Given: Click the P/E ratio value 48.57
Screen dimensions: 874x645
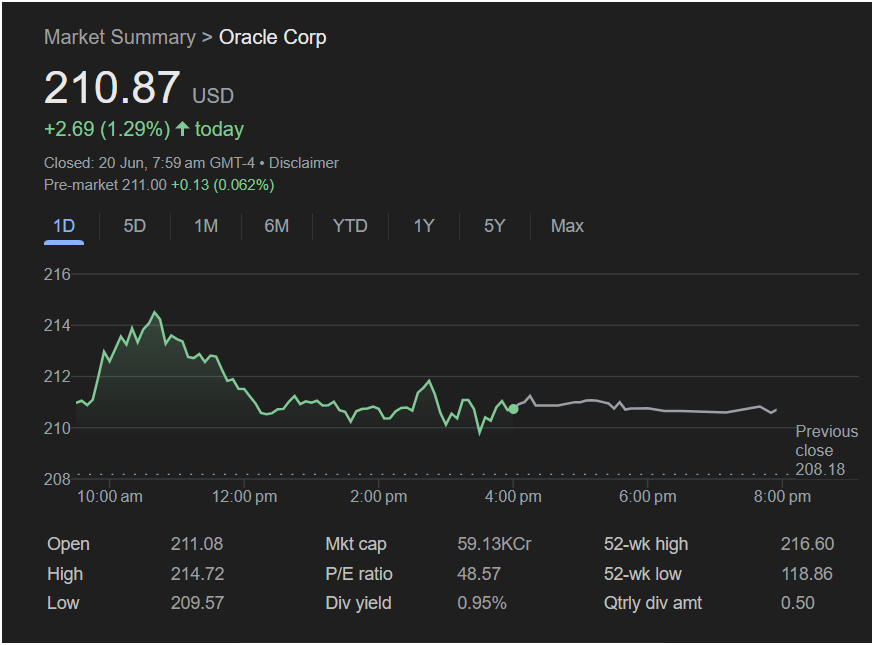Looking at the screenshot, I should click(479, 574).
